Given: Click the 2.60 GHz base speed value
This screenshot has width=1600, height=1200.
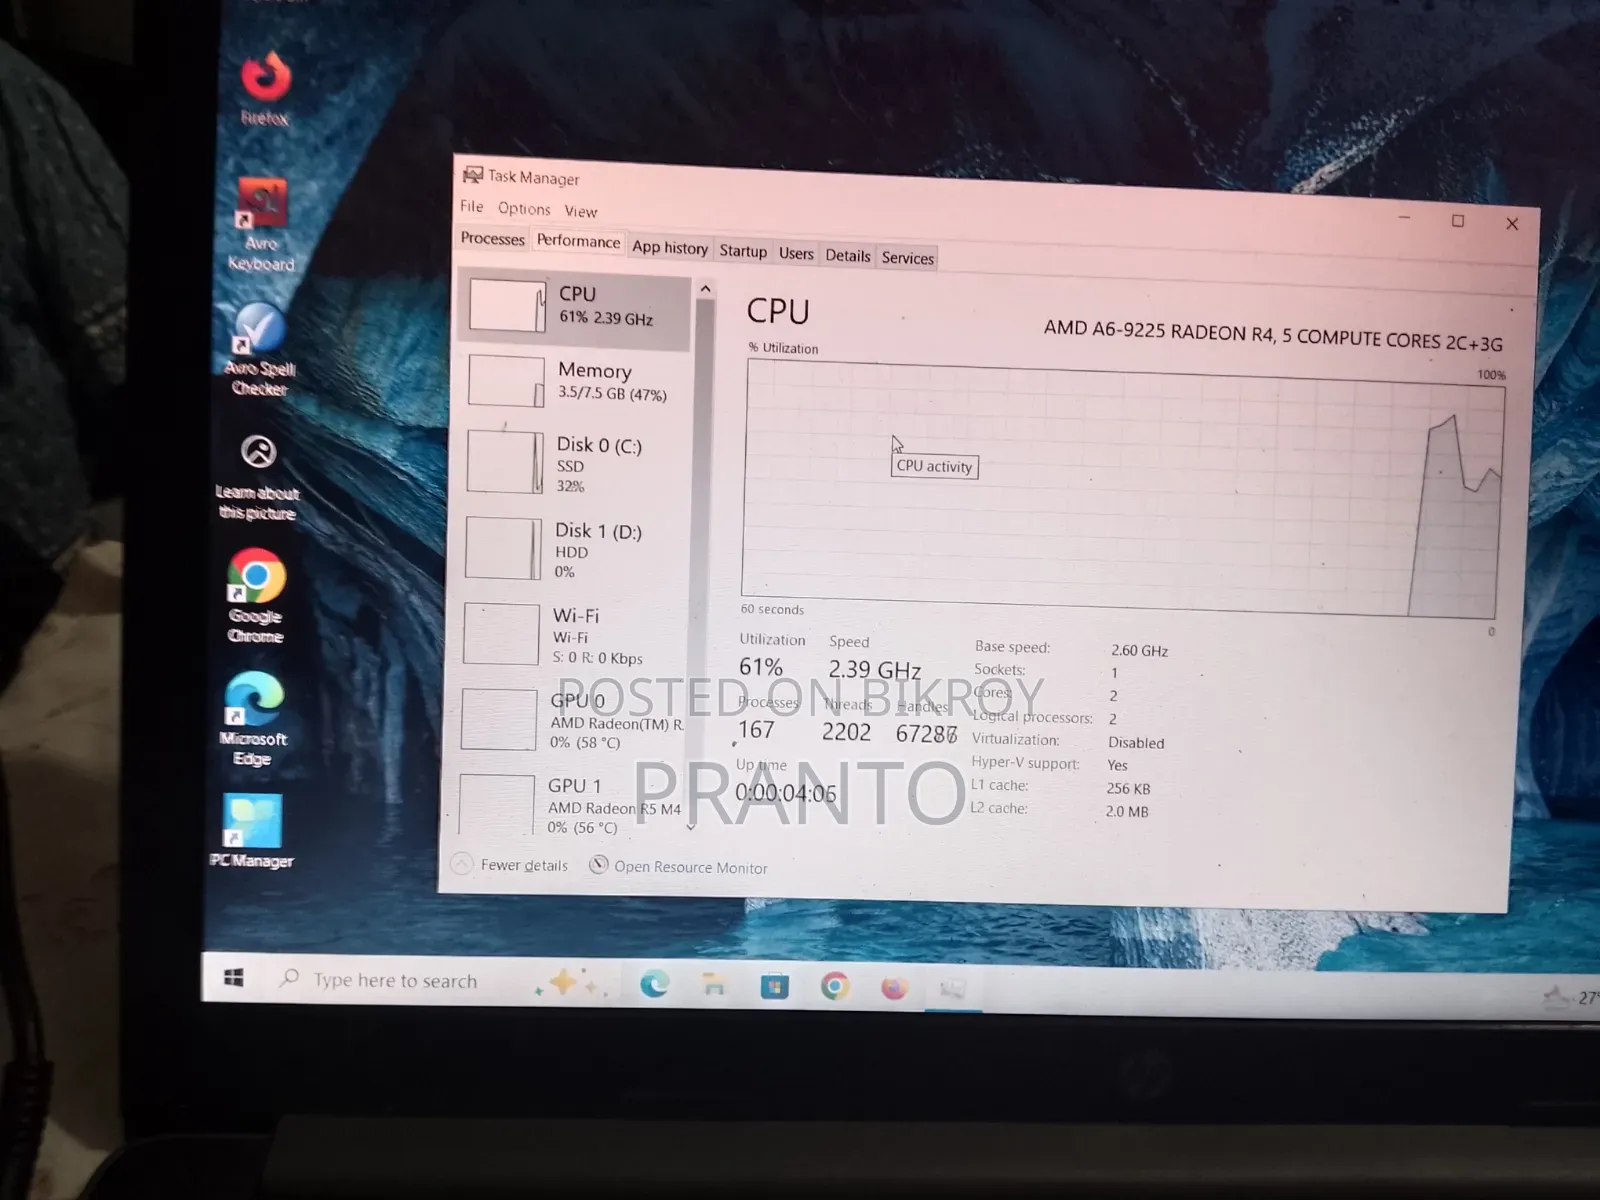Looking at the screenshot, I should tap(1139, 650).
